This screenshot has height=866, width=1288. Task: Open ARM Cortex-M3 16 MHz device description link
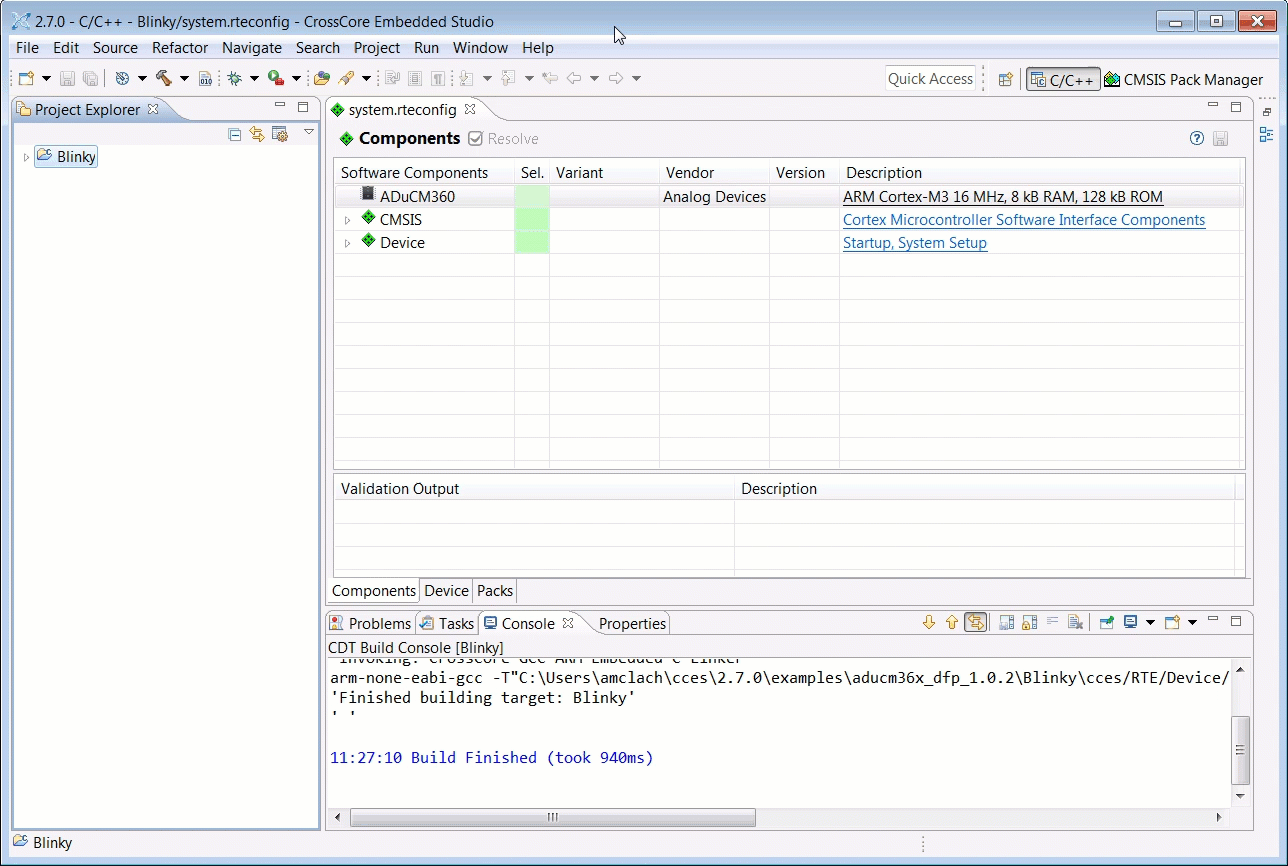[1003, 197]
